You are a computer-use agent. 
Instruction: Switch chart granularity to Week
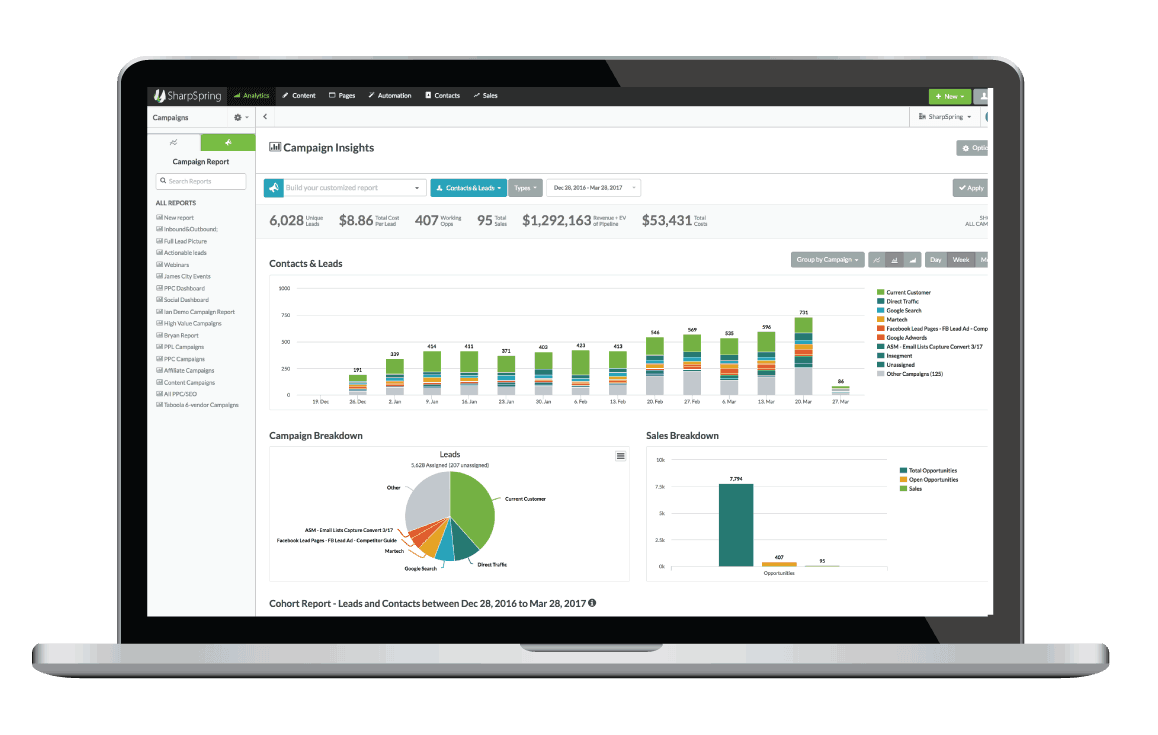click(961, 259)
